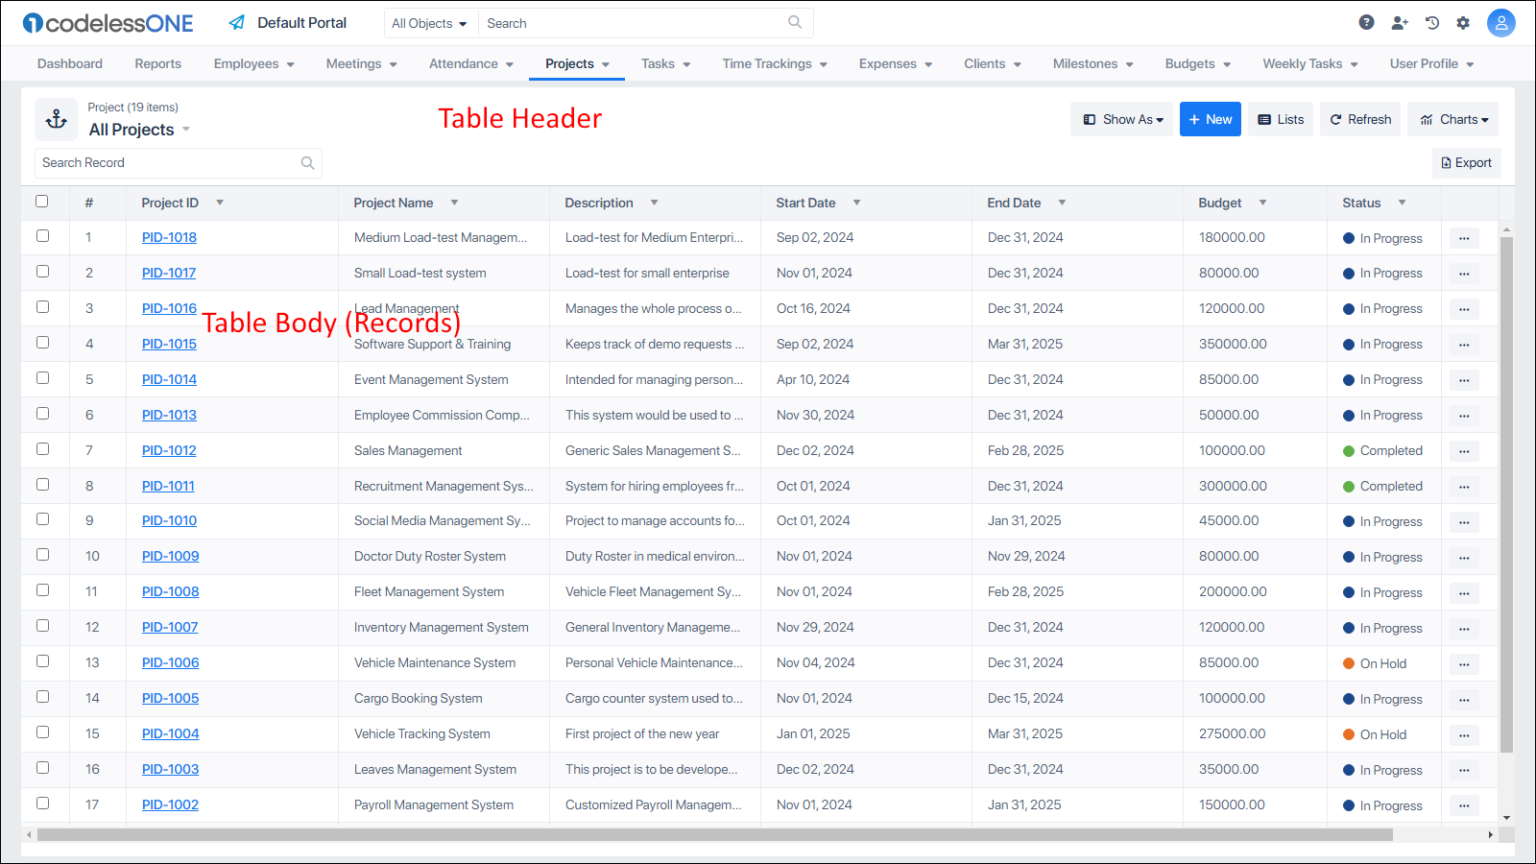
Task: Open the Expenses menu tab
Action: (x=896, y=63)
